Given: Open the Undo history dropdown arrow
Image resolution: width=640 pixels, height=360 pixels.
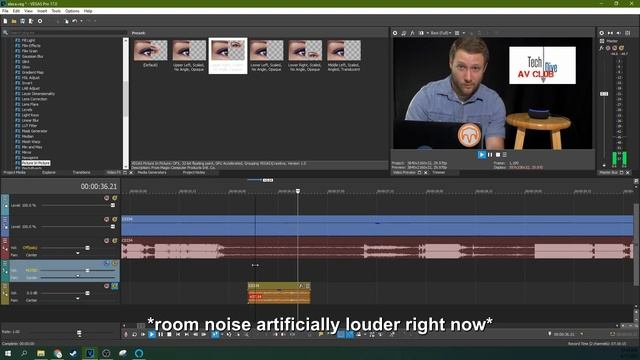Looking at the screenshot, I should pyautogui.click(x=81, y=21).
